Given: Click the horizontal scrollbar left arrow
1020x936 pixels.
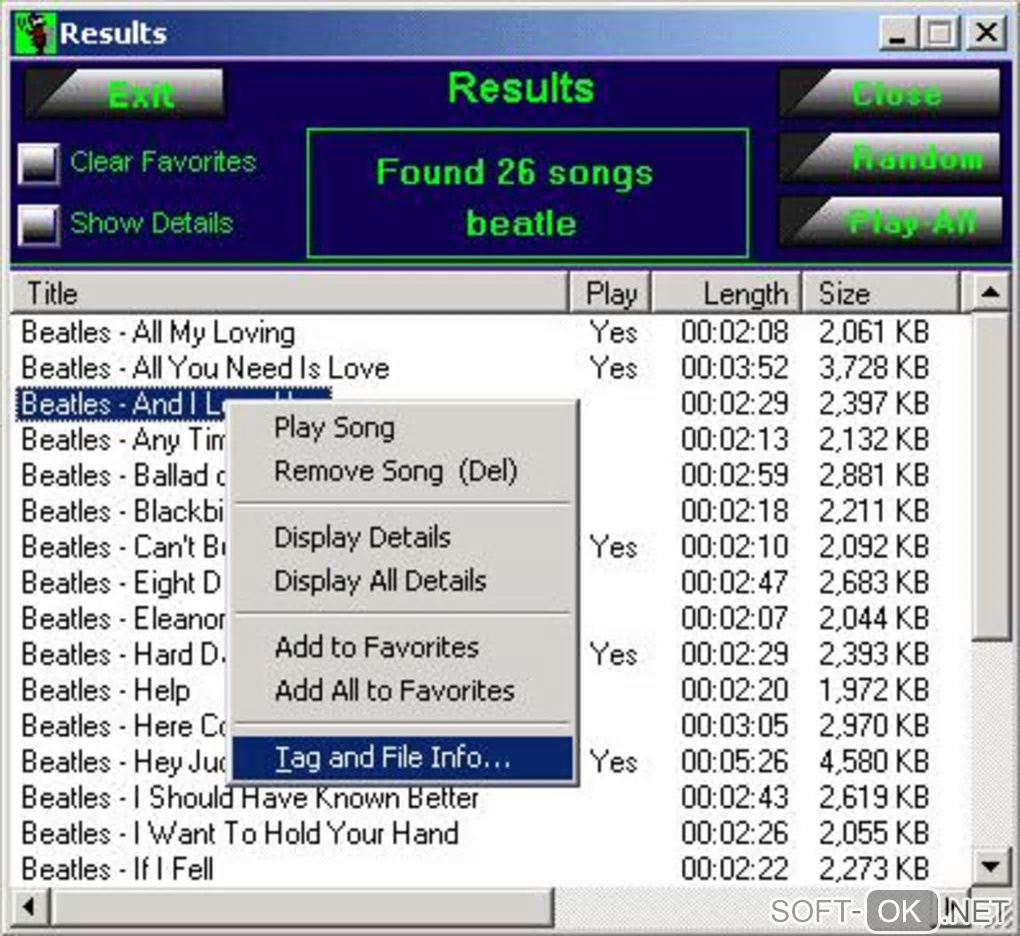Looking at the screenshot, I should [29, 907].
